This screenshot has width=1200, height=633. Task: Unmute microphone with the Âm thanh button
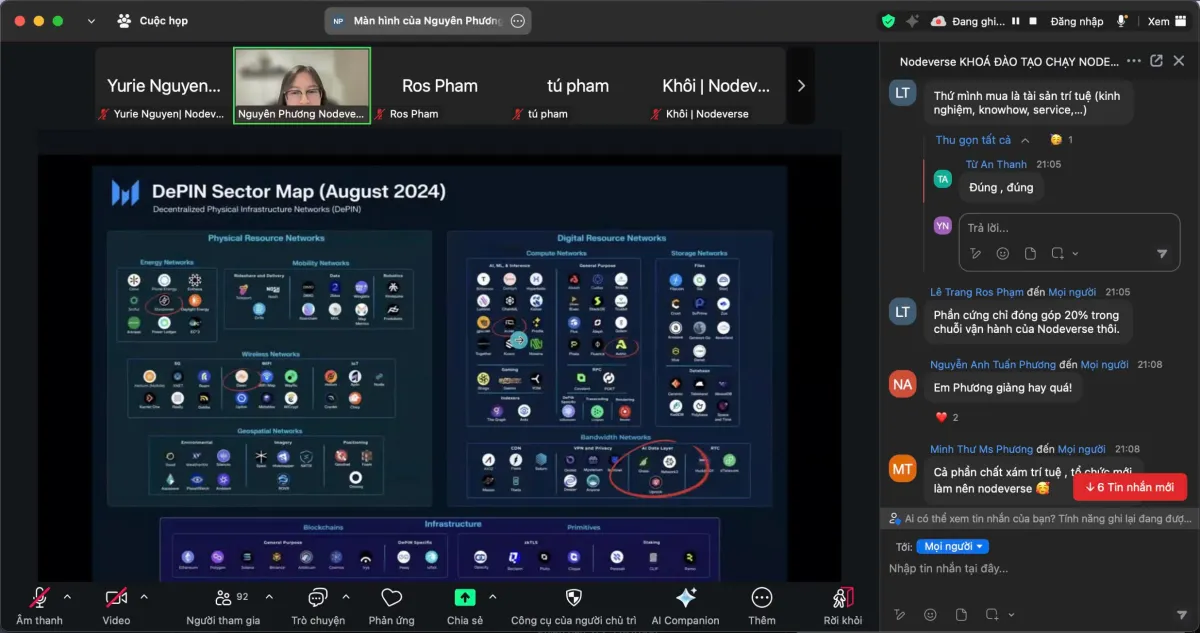click(39, 605)
